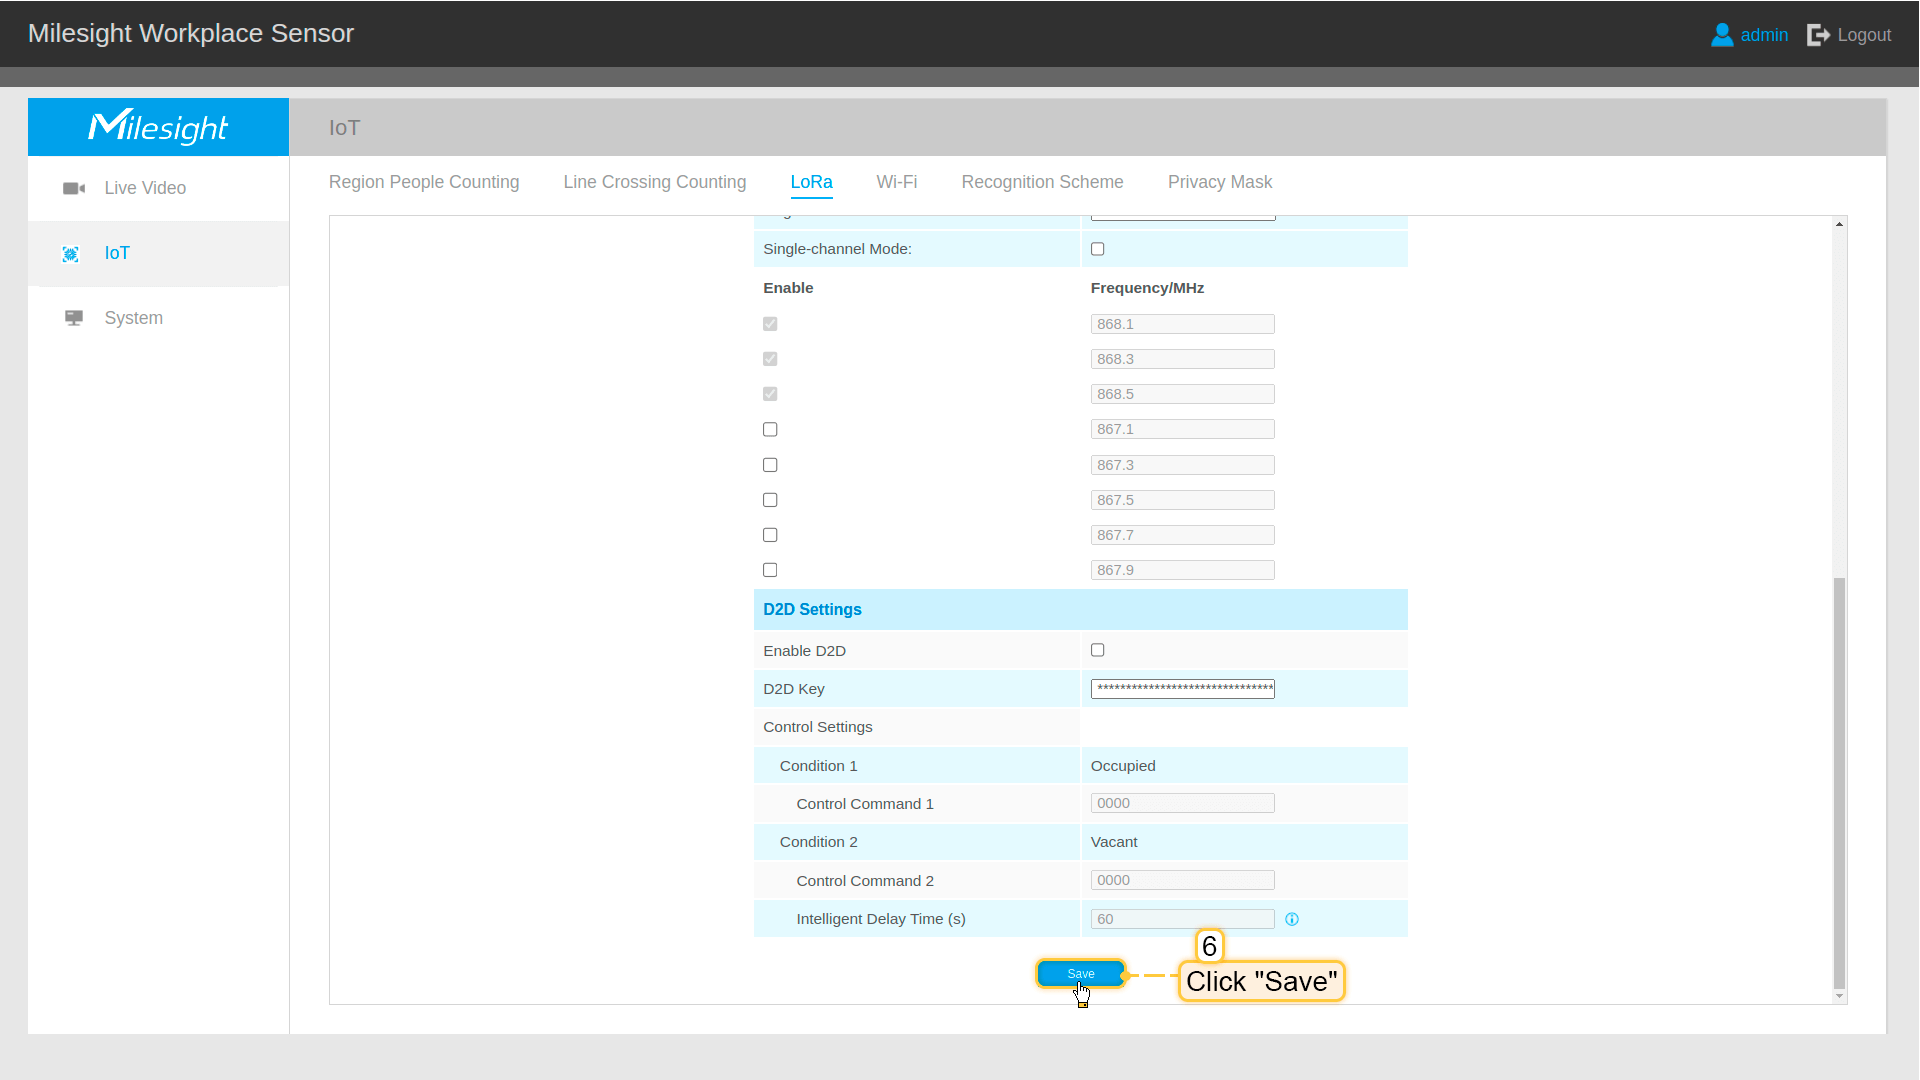Open the Region People Counting tab
Image resolution: width=1920 pixels, height=1080 pixels.
424,182
